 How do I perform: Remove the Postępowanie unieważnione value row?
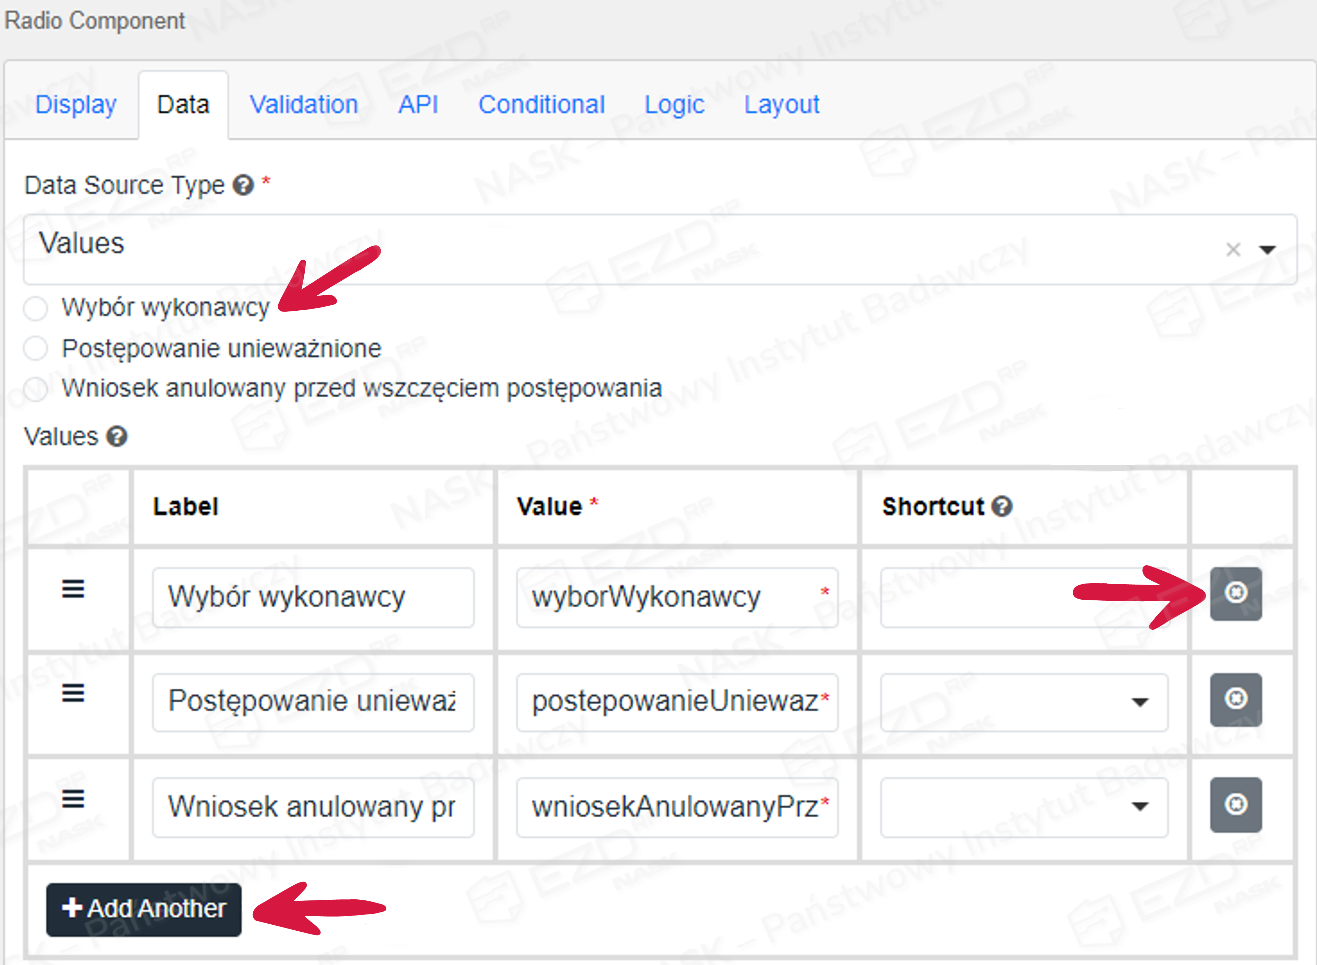[x=1235, y=698]
